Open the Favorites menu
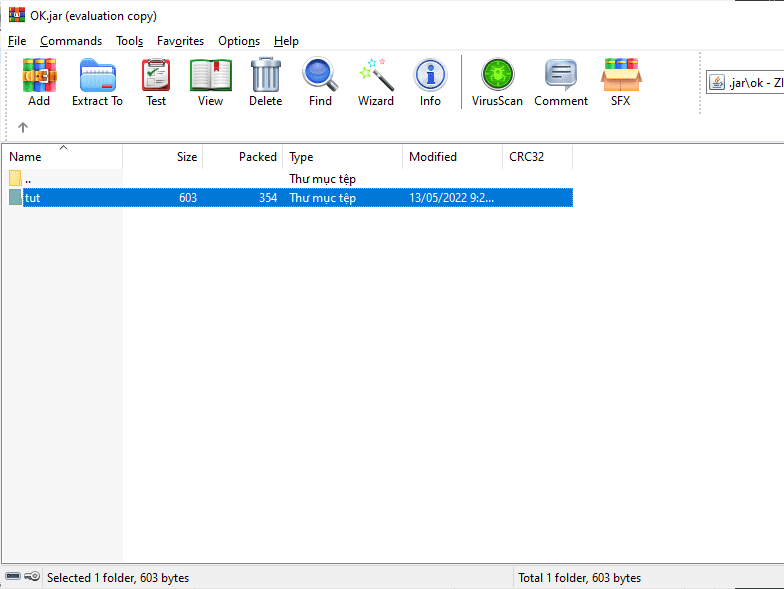 [x=180, y=41]
